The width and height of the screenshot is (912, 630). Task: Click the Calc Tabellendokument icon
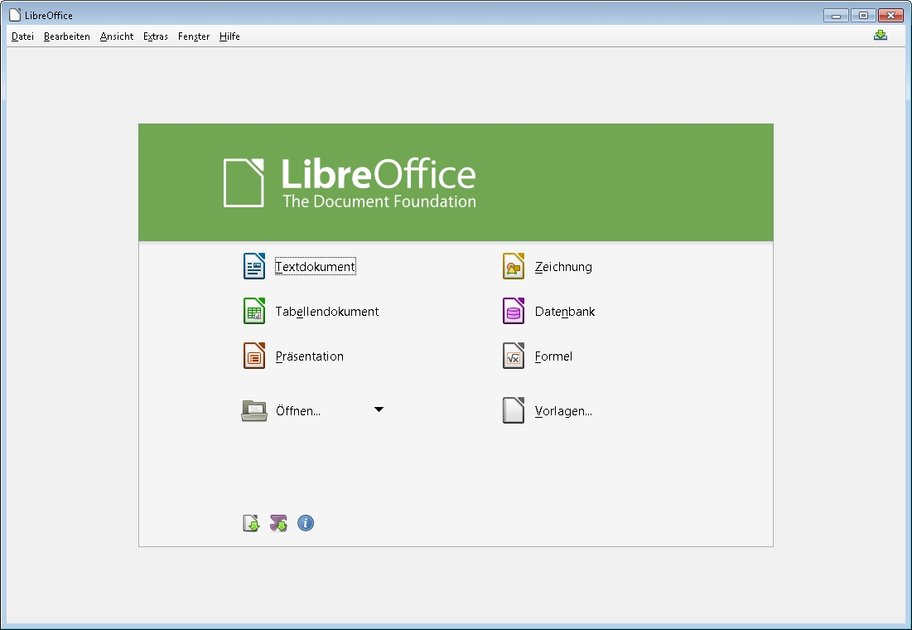coord(254,311)
